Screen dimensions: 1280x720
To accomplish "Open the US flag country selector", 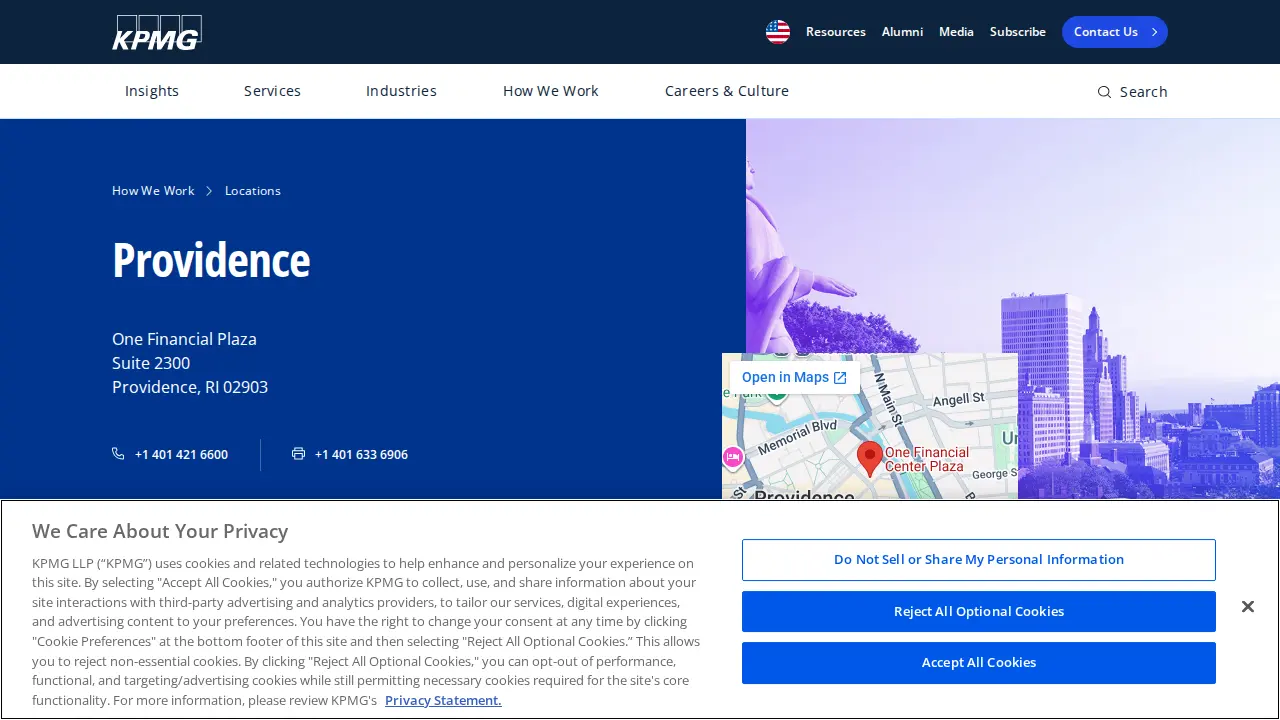I will (x=778, y=32).
